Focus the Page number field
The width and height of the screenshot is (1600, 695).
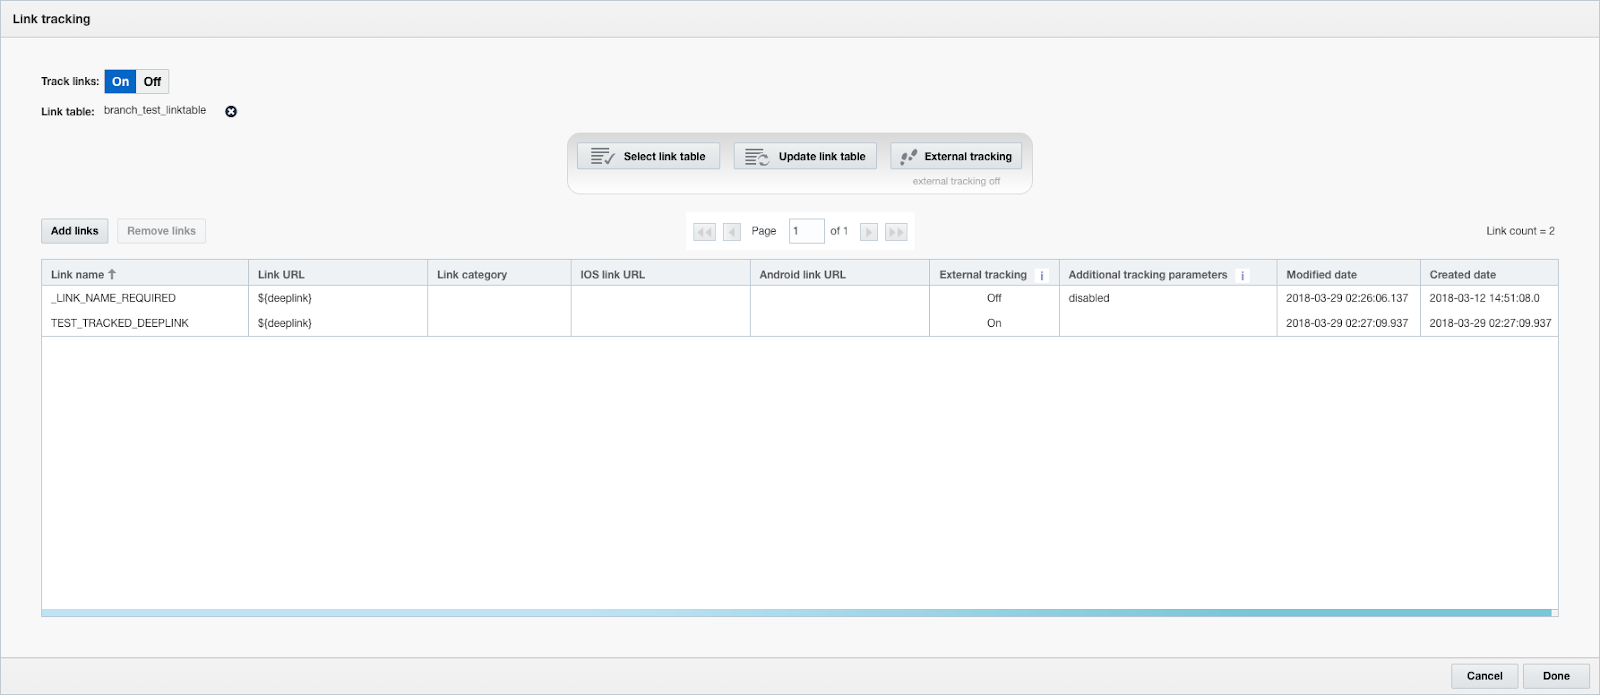point(806,231)
